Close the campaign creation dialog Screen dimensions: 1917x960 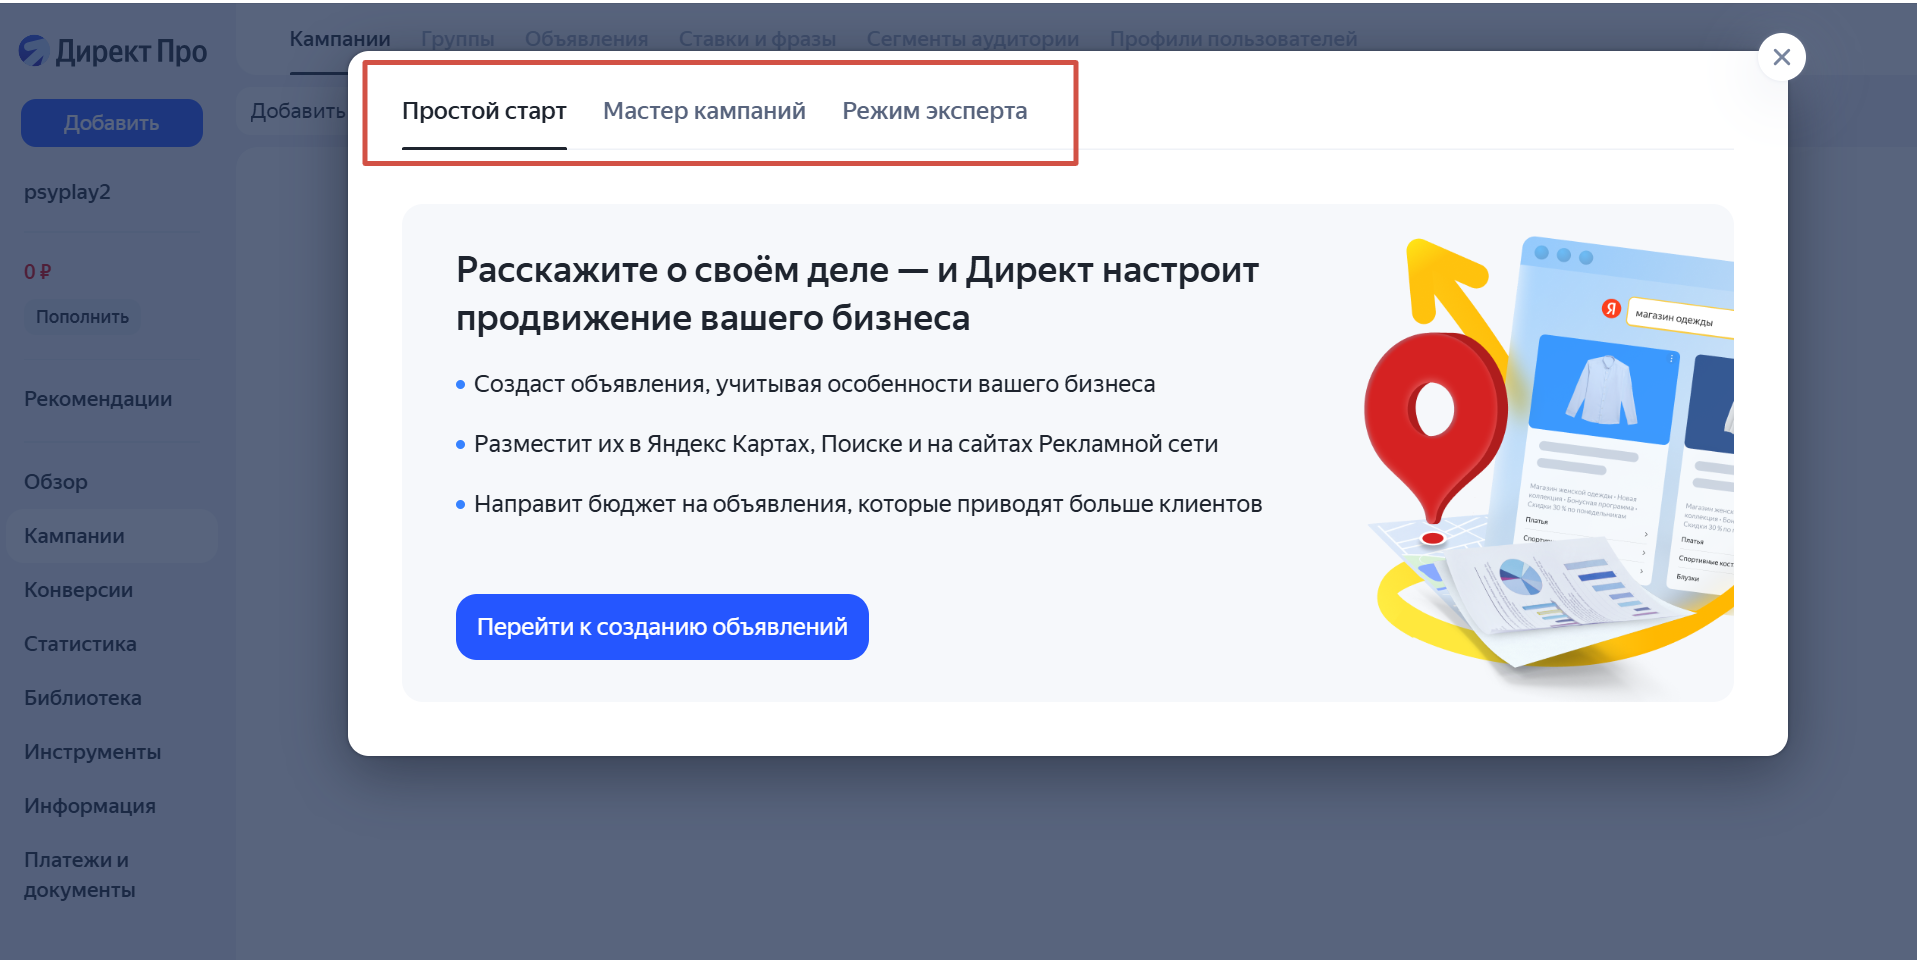[x=1781, y=57]
